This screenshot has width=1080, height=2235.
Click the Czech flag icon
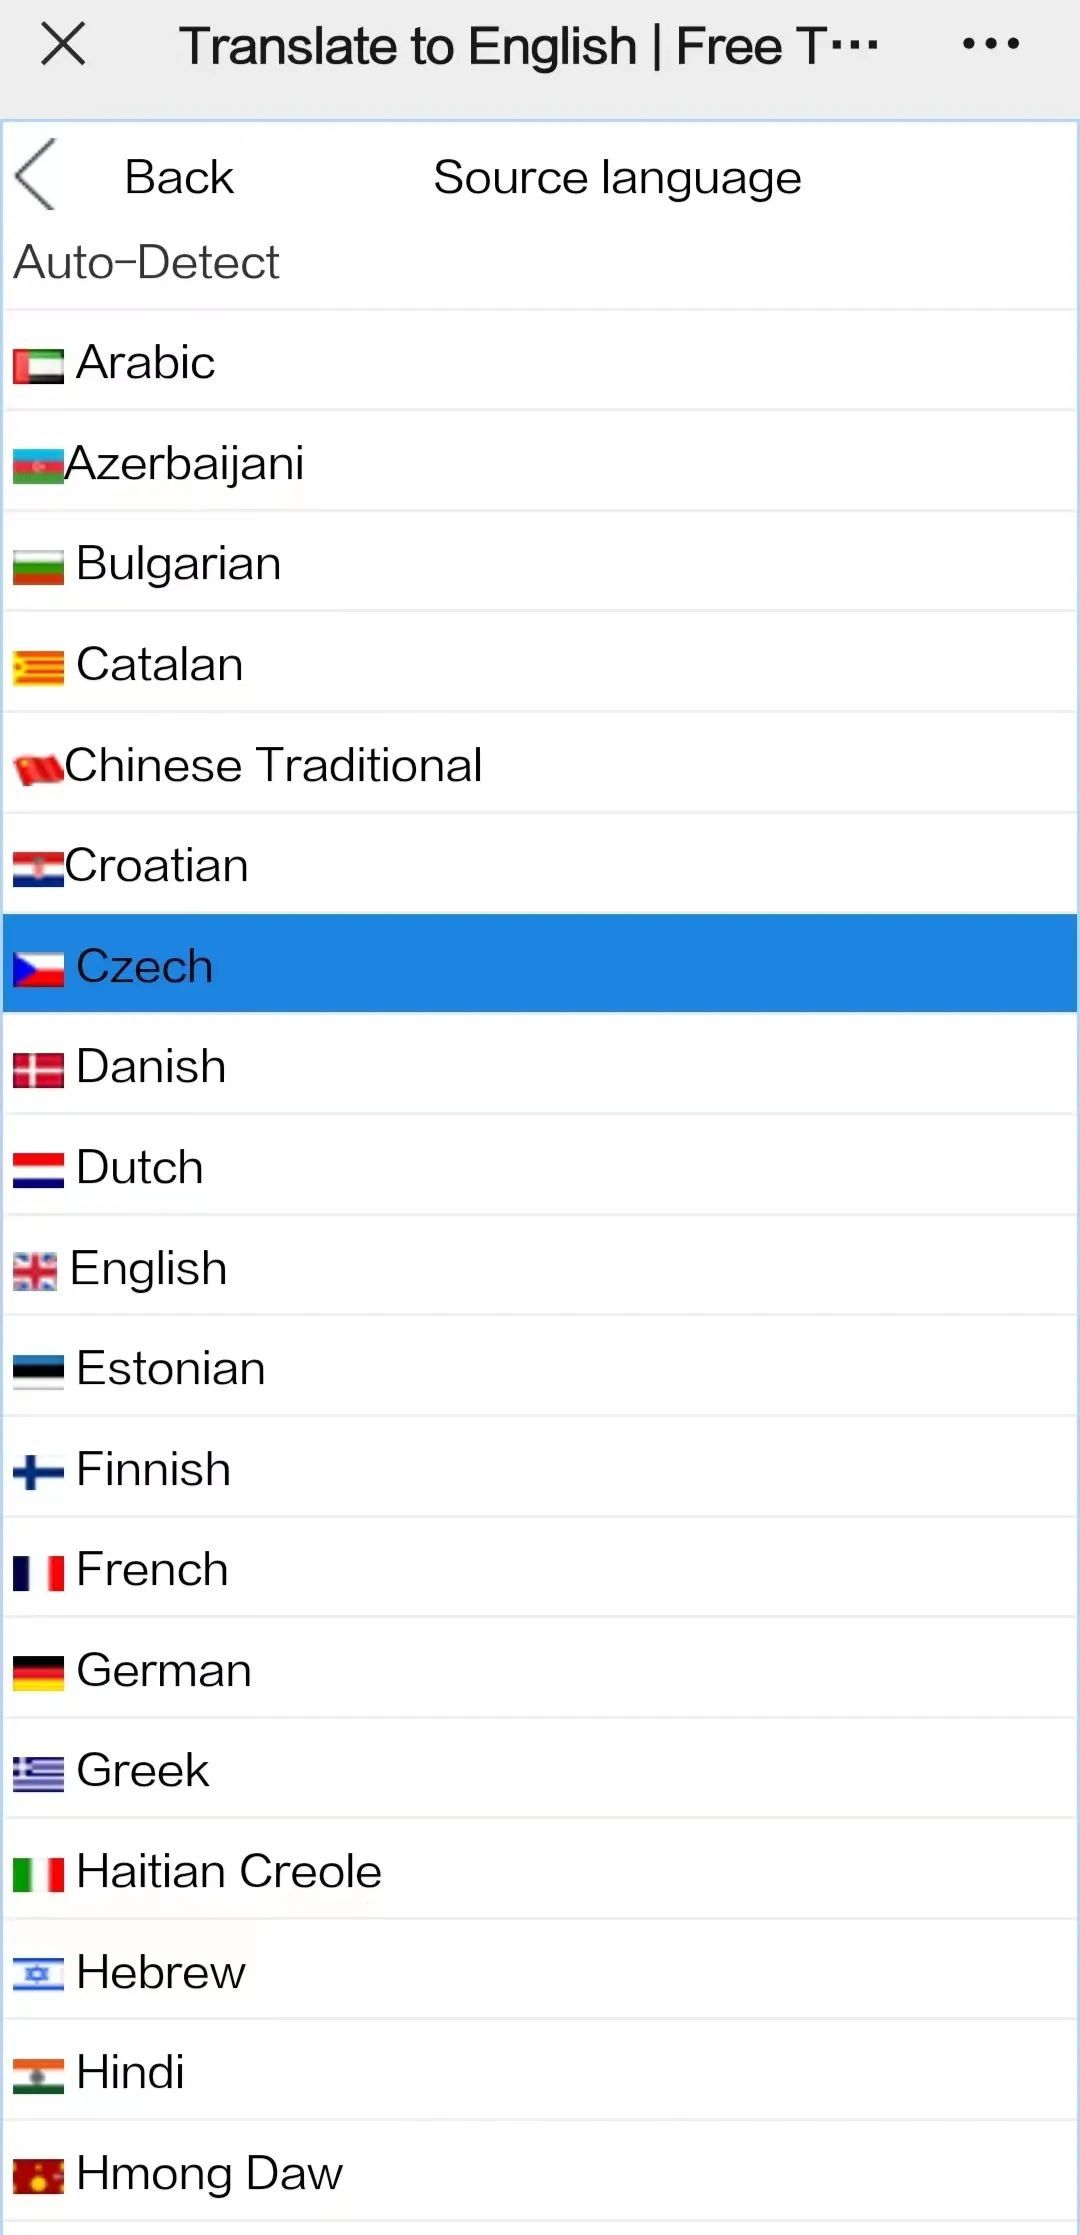pos(37,967)
